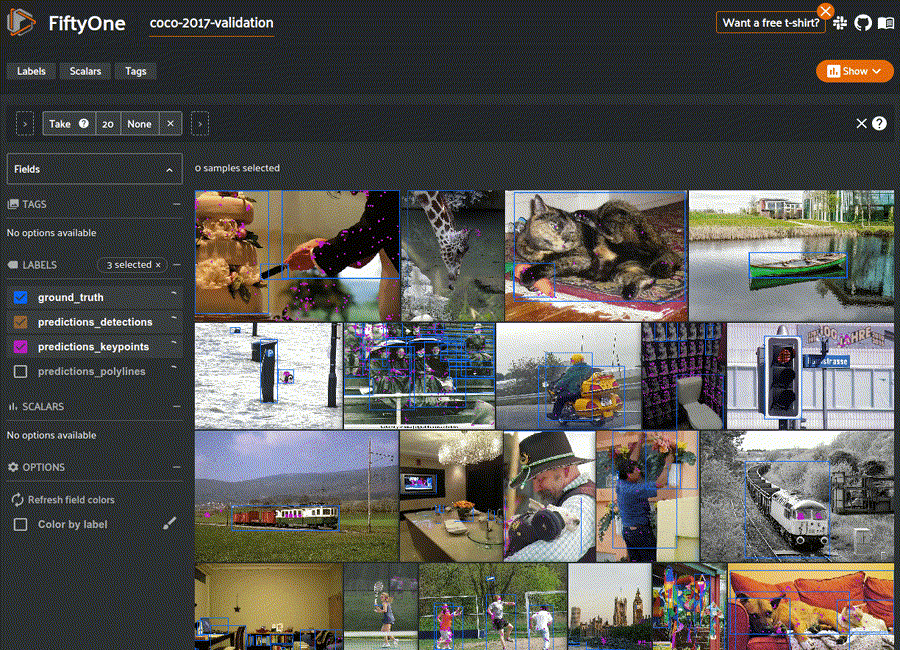
Task: Click the FiftyOne logo icon
Action: pyautogui.click(x=21, y=23)
